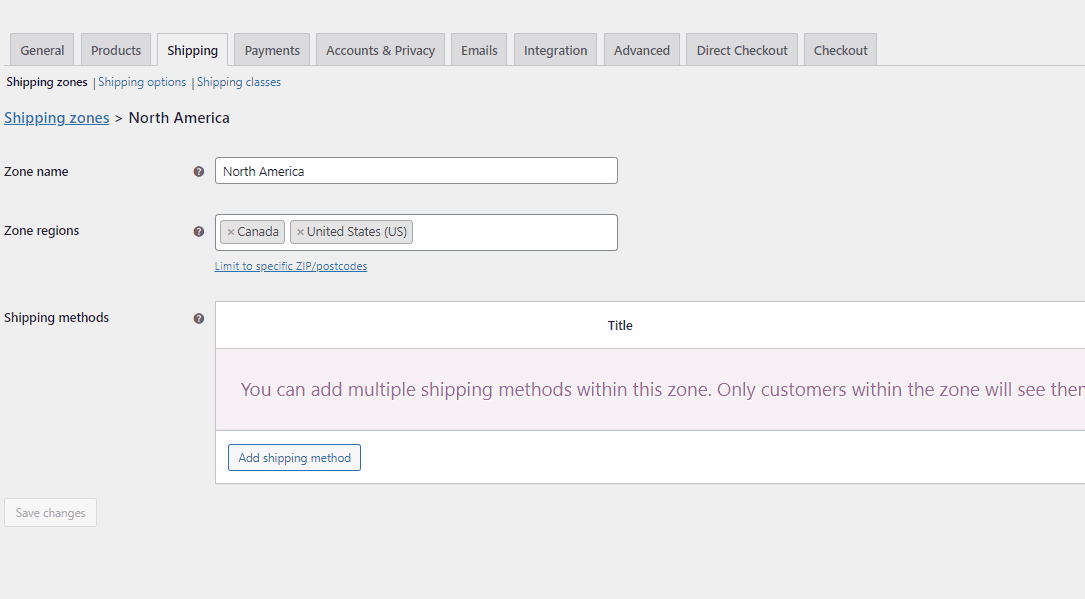Open the Direct Checkout tab
The width and height of the screenshot is (1085, 599).
click(x=742, y=50)
